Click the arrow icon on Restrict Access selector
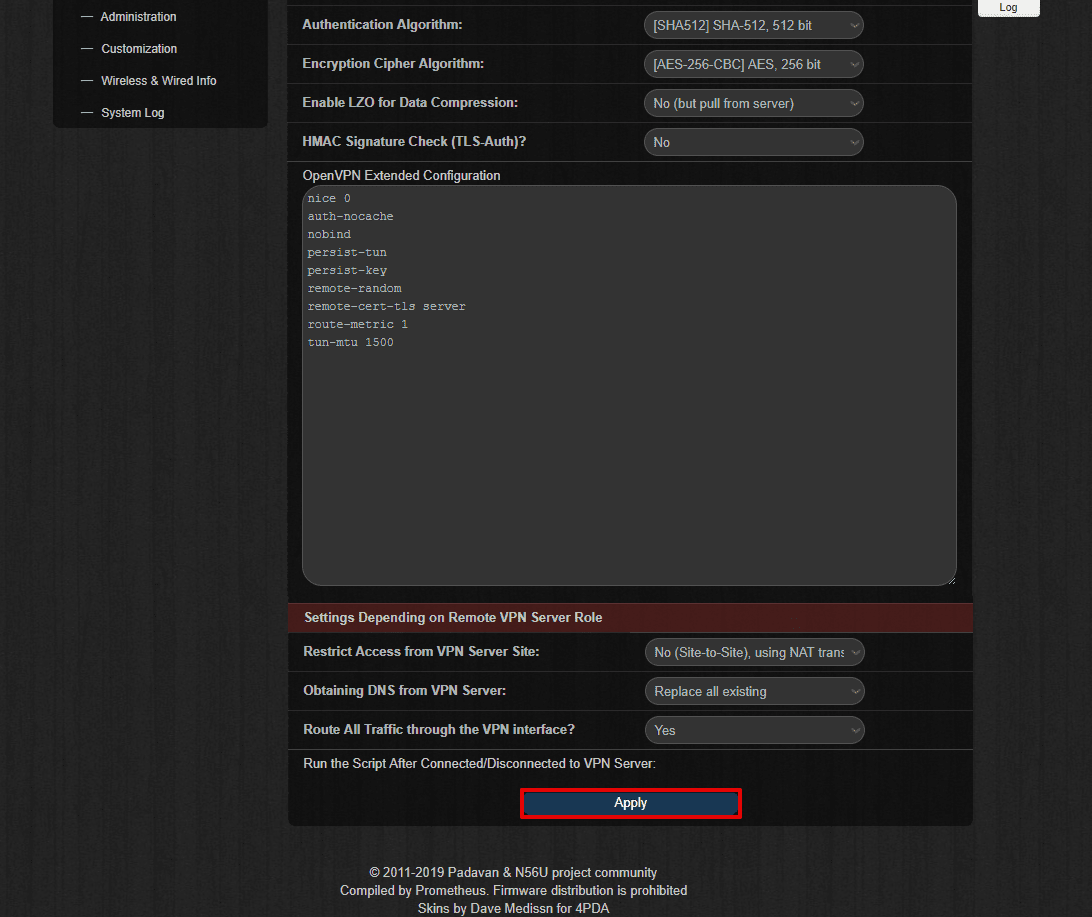1092x917 pixels. pos(855,652)
